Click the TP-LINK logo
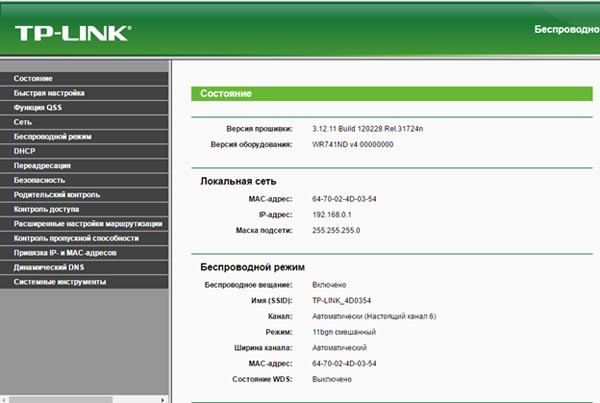 pyautogui.click(x=73, y=33)
